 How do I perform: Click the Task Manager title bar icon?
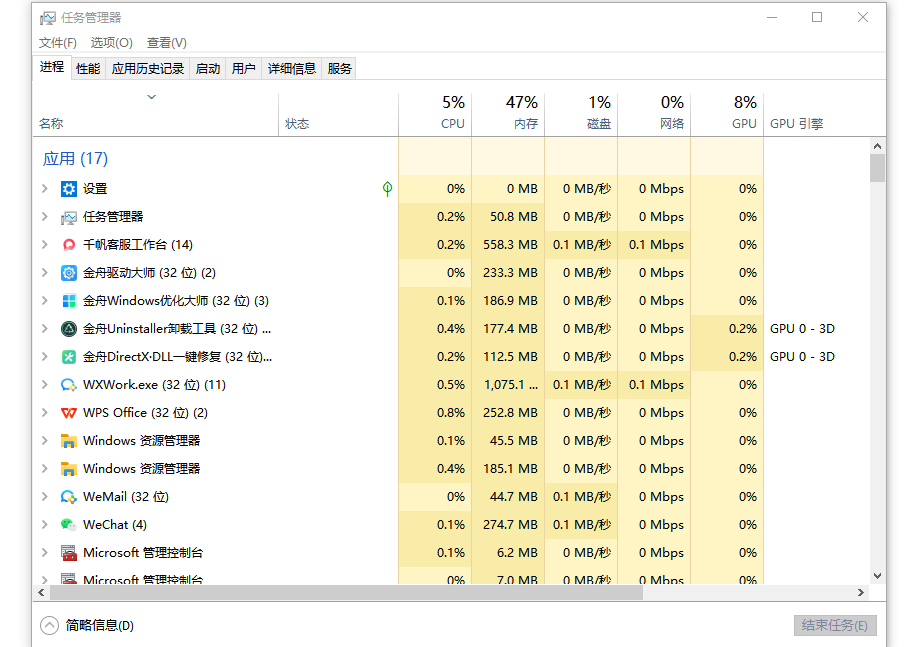click(x=47, y=18)
